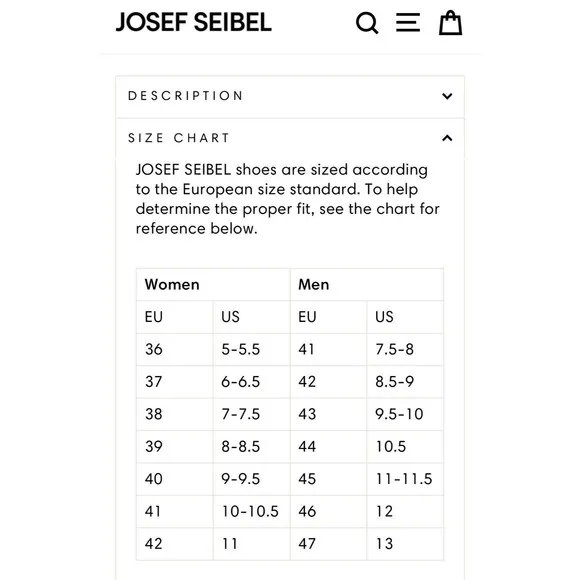Click women's EU size 39 cell

(175, 446)
